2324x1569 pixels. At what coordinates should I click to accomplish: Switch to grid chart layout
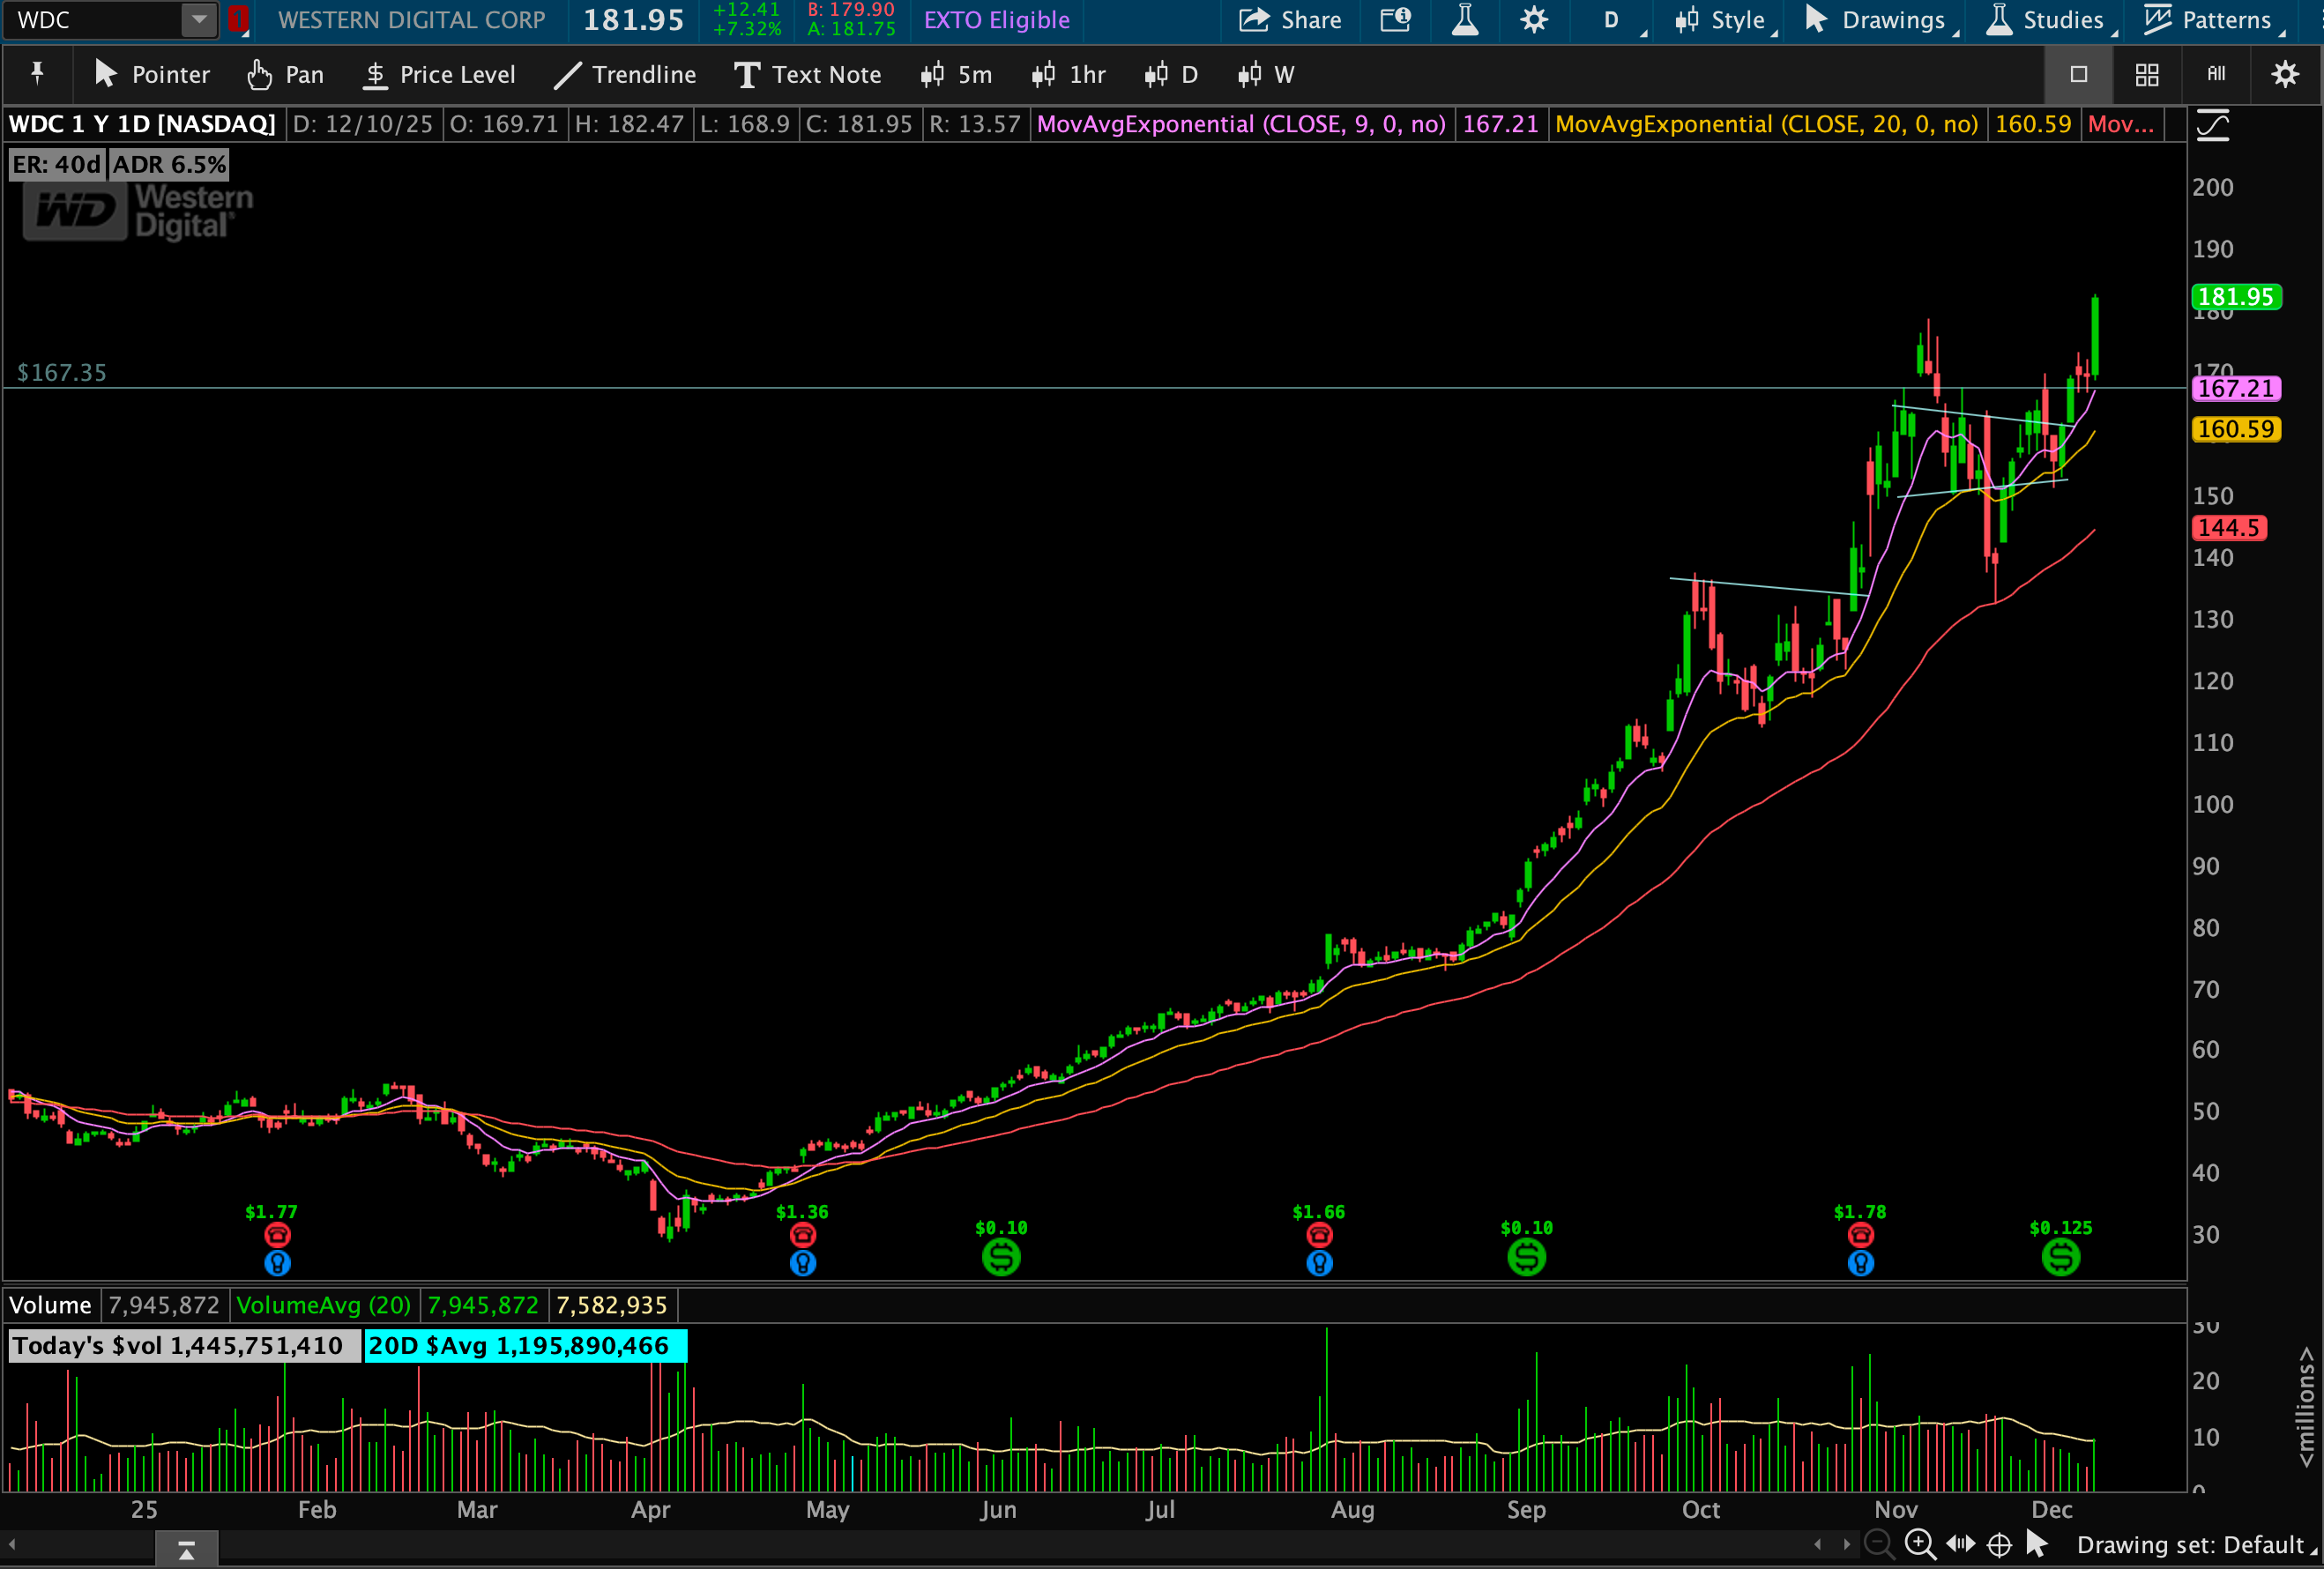pyautogui.click(x=2146, y=74)
